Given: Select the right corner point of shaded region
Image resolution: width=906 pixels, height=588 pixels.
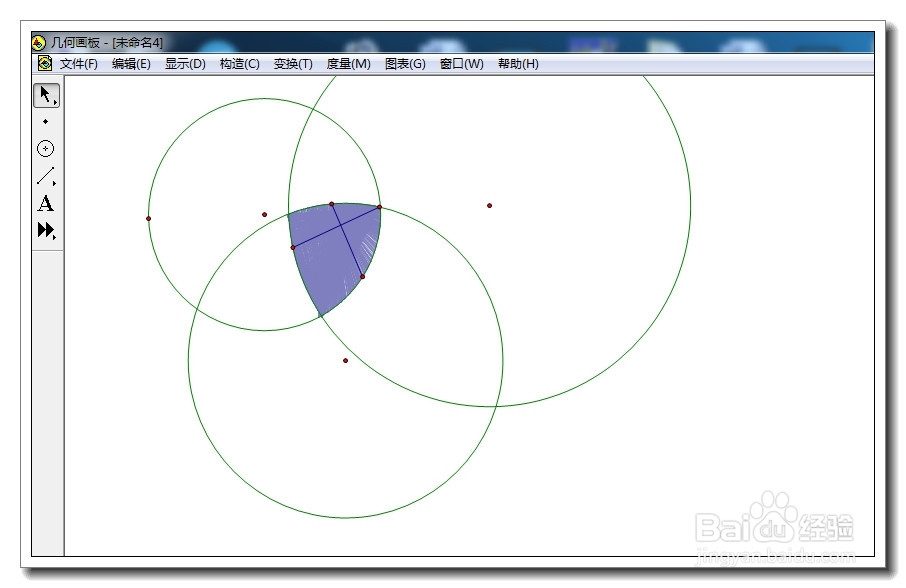Looking at the screenshot, I should click(x=380, y=207).
